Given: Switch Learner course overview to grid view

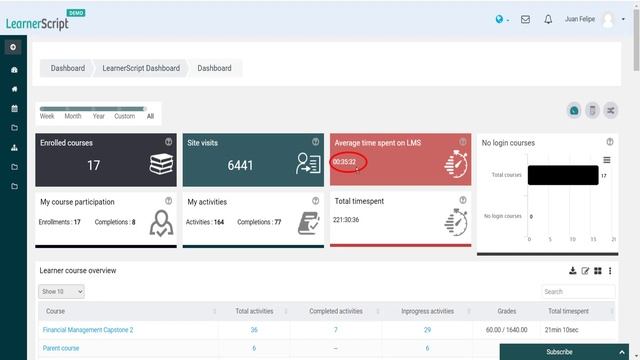Looking at the screenshot, I should [x=598, y=271].
